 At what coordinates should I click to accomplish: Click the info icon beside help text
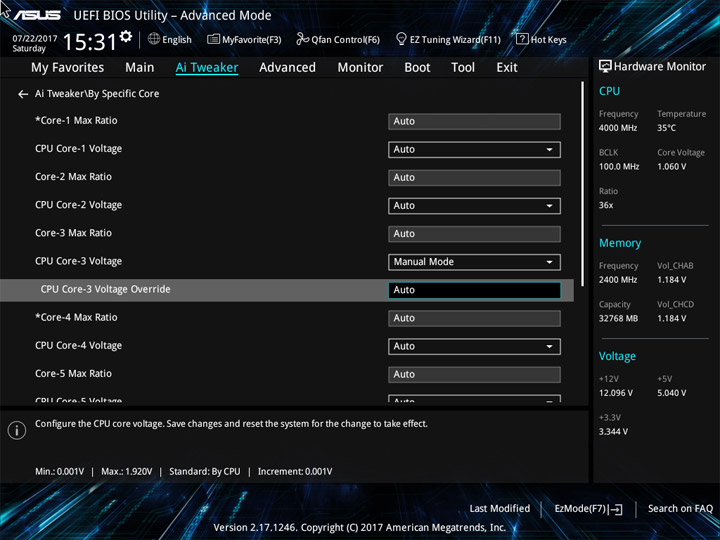17,430
